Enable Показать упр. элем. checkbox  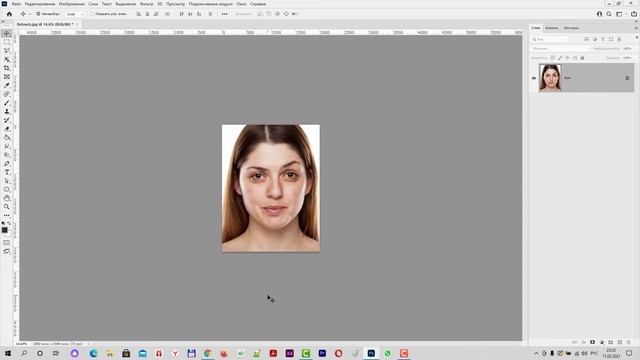92,14
